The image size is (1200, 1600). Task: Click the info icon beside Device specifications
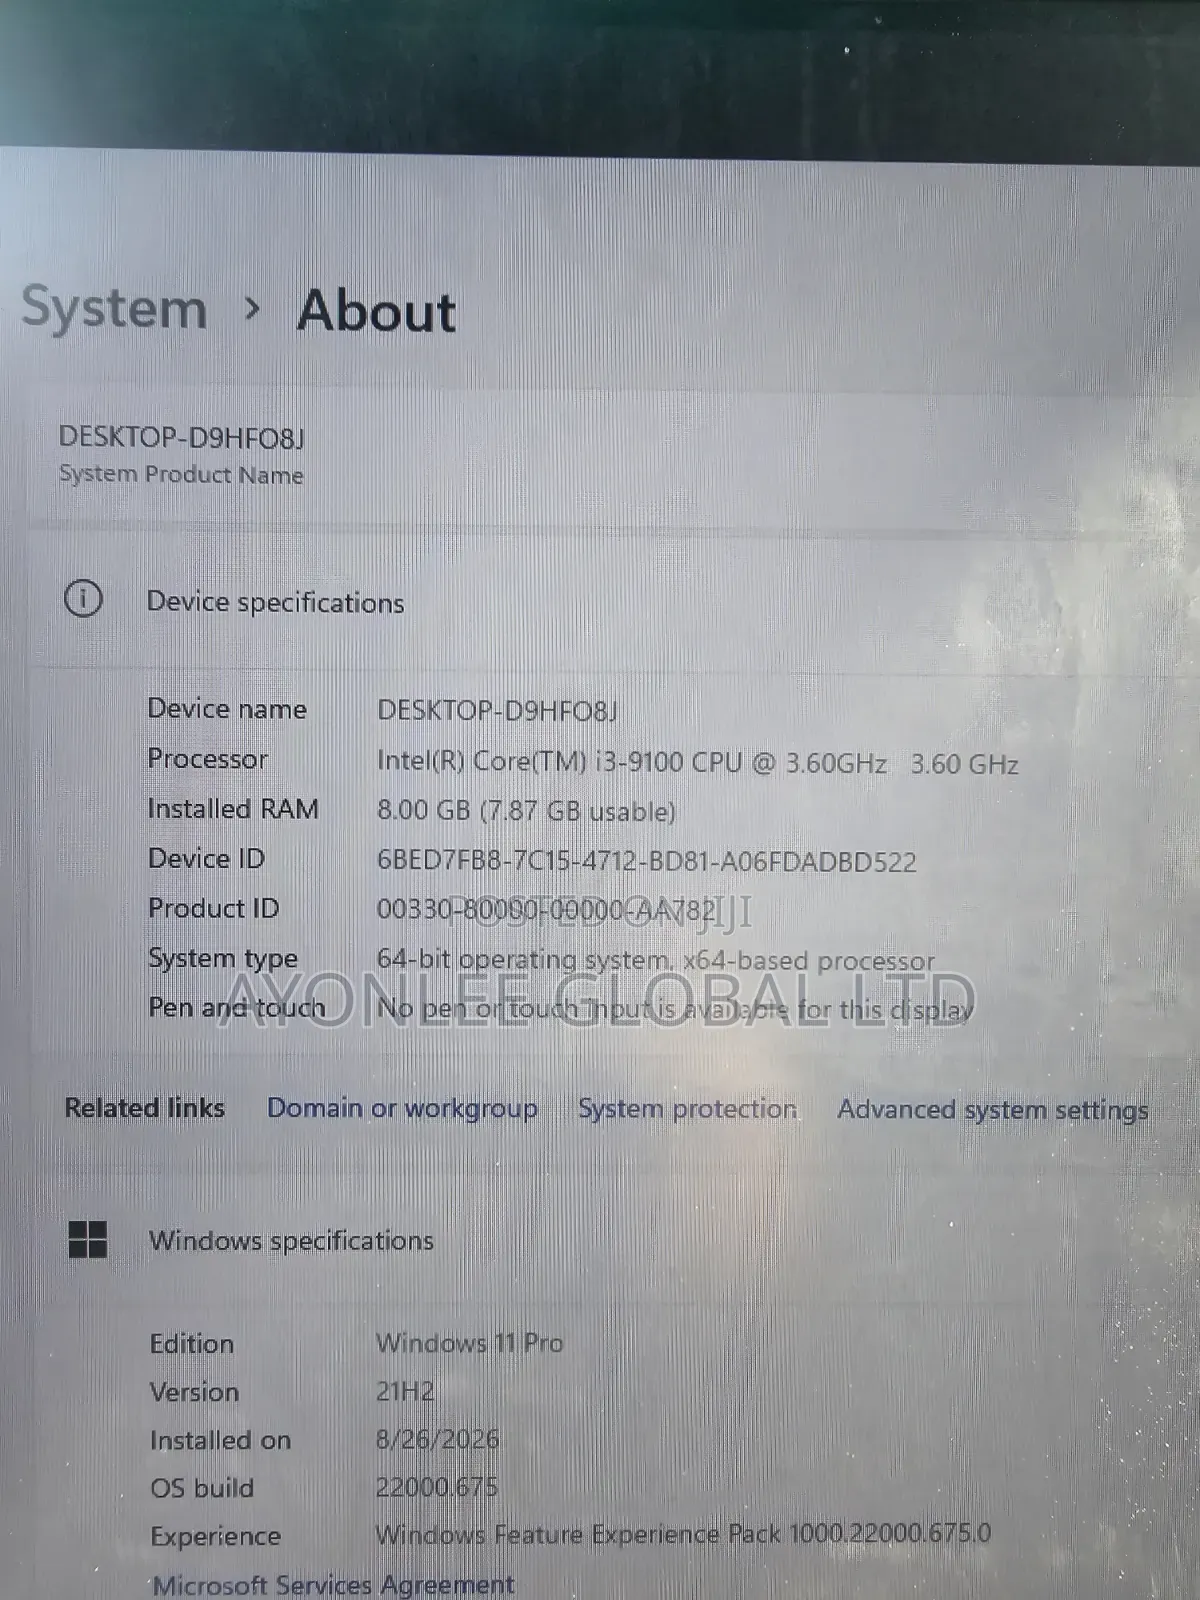coord(83,599)
